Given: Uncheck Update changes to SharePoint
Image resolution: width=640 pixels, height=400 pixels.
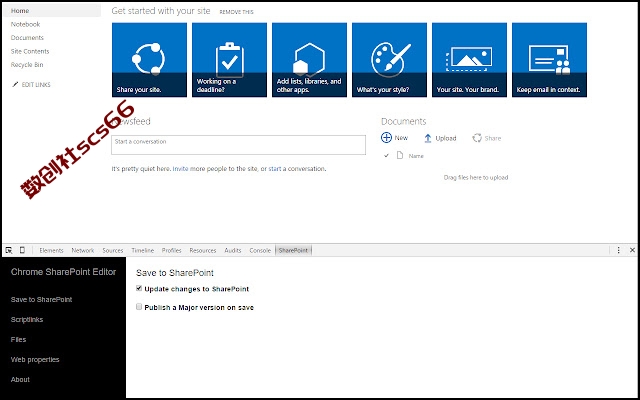Looking at the screenshot, I should 139,288.
